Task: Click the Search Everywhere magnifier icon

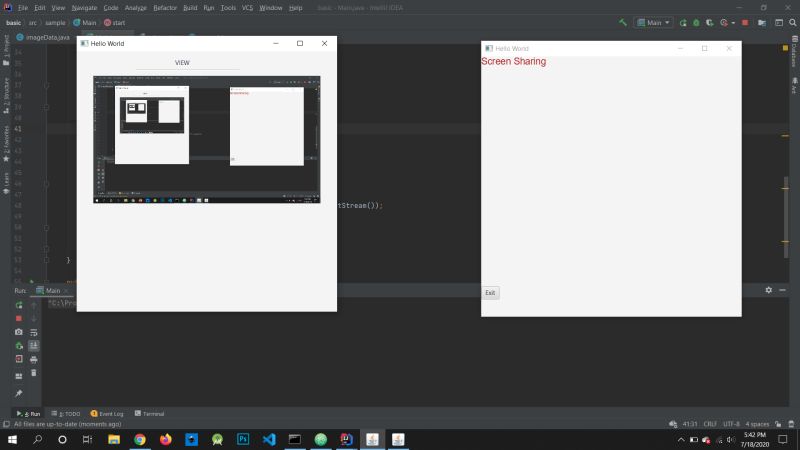Action: click(x=793, y=22)
